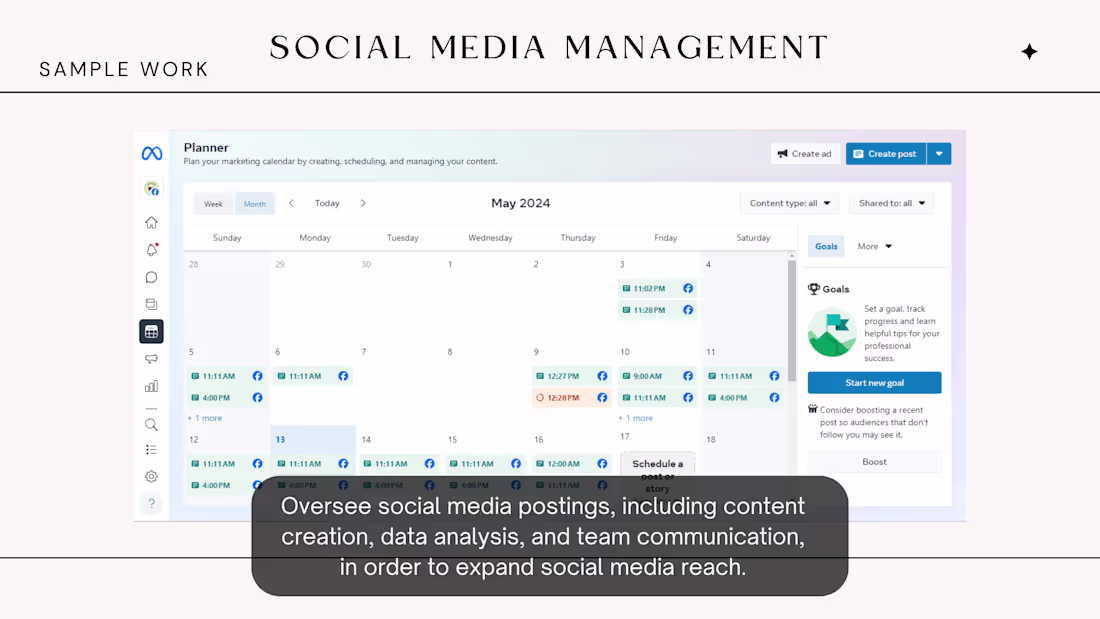Click the Create ad button

(805, 154)
